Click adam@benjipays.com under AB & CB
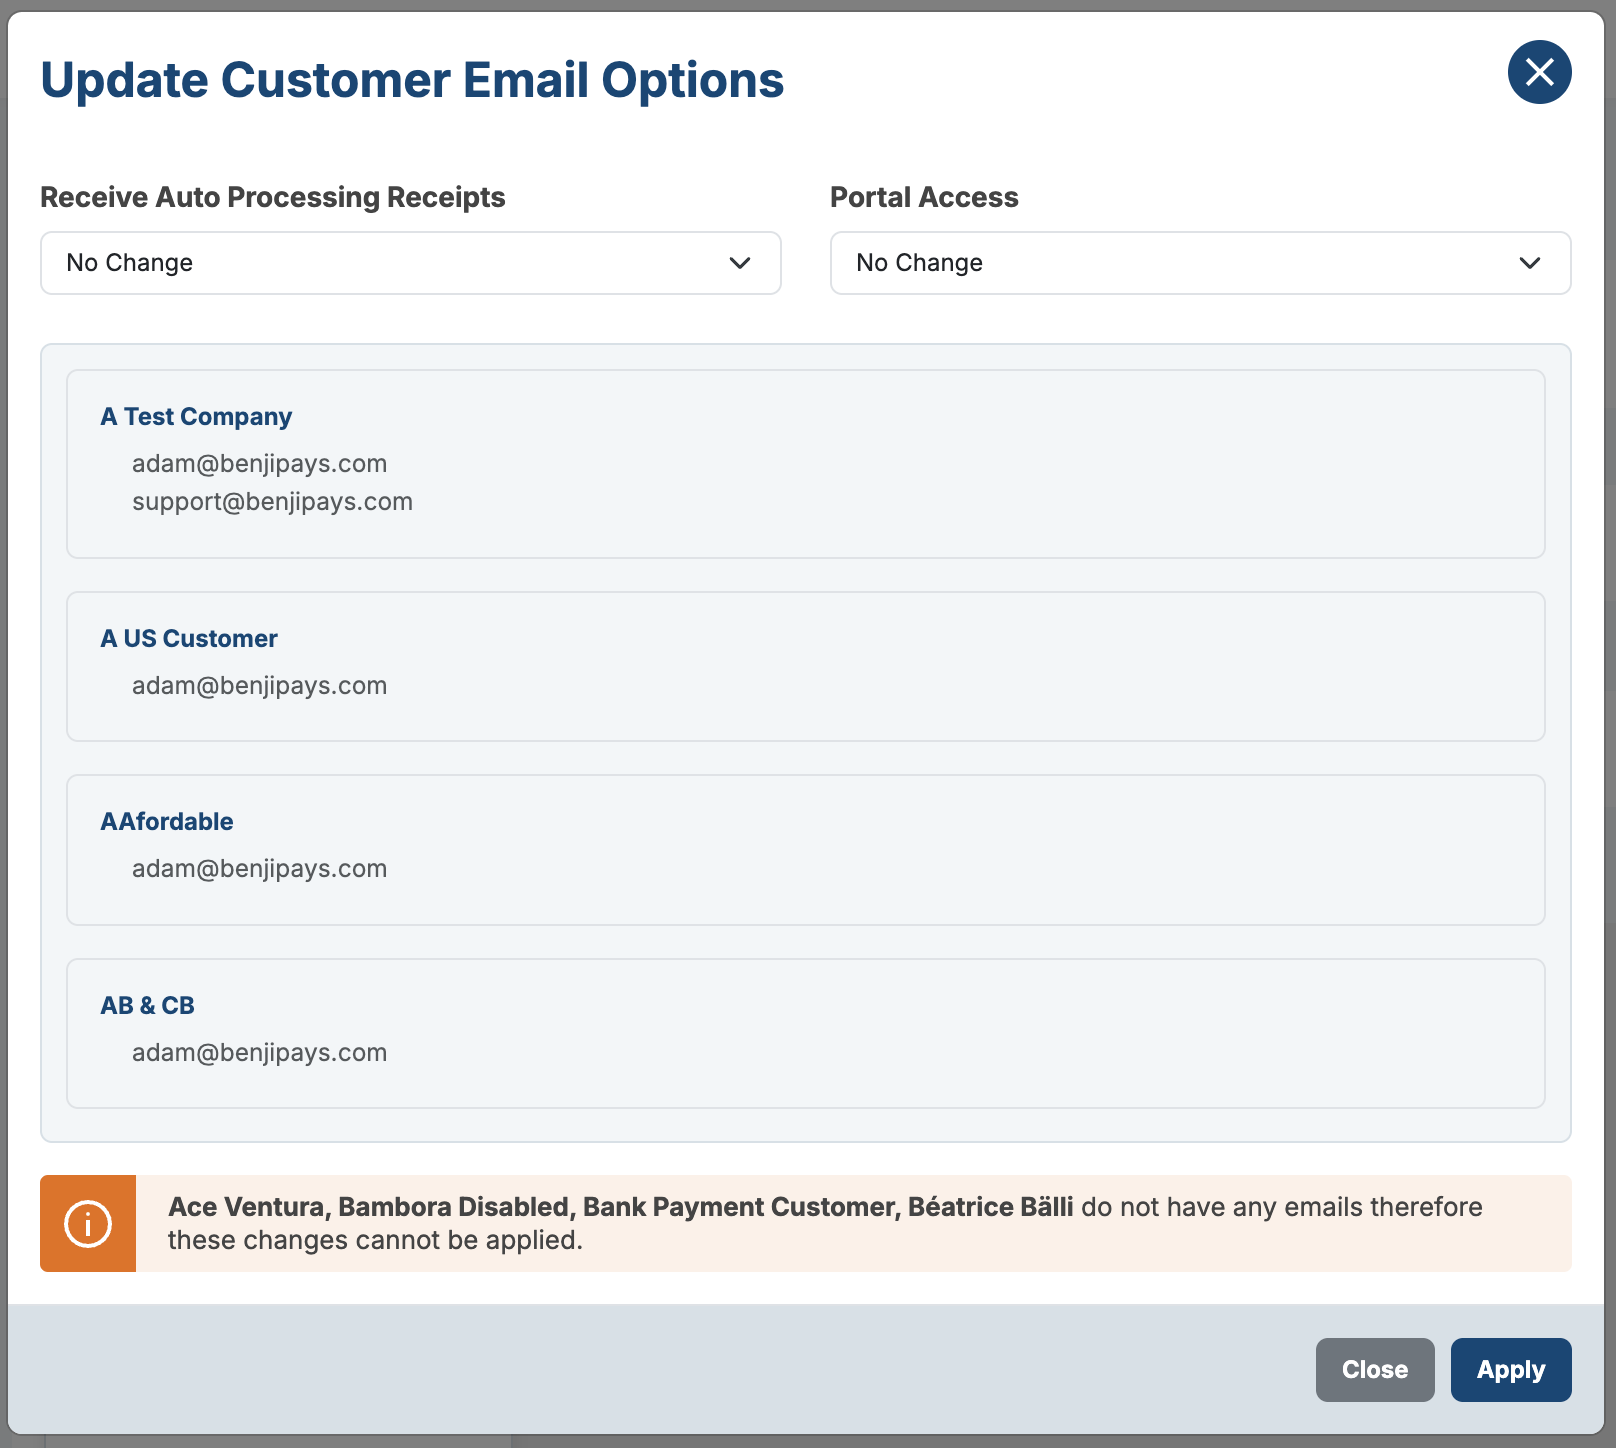1616x1448 pixels. point(259,1052)
